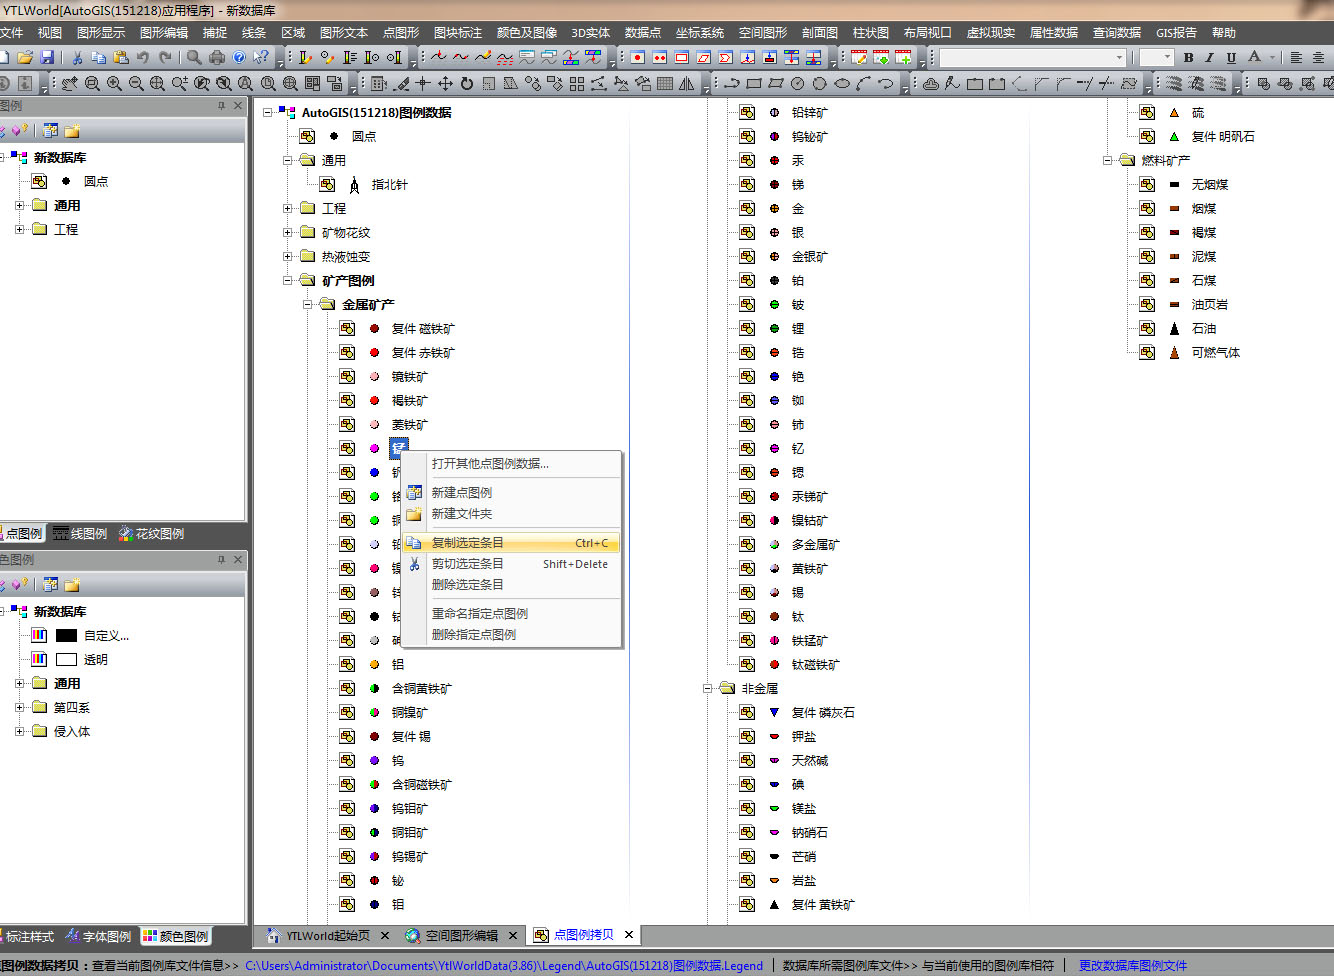The height and width of the screenshot is (978, 1334).
Task: Open the 图形编辑 menu
Action: coord(164,33)
